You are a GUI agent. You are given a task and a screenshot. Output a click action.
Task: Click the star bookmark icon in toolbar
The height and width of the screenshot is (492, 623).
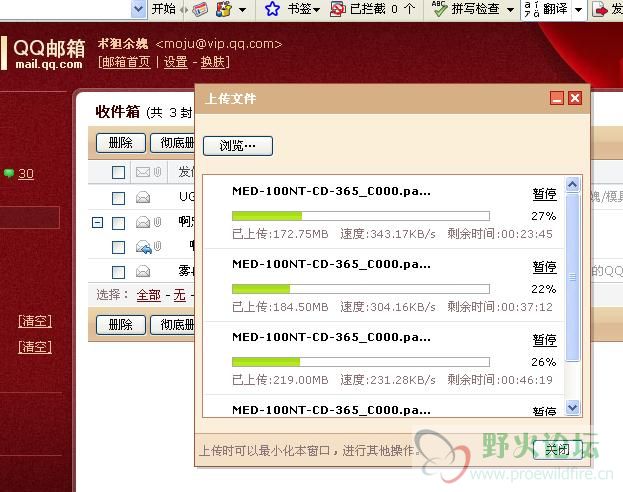(x=272, y=9)
